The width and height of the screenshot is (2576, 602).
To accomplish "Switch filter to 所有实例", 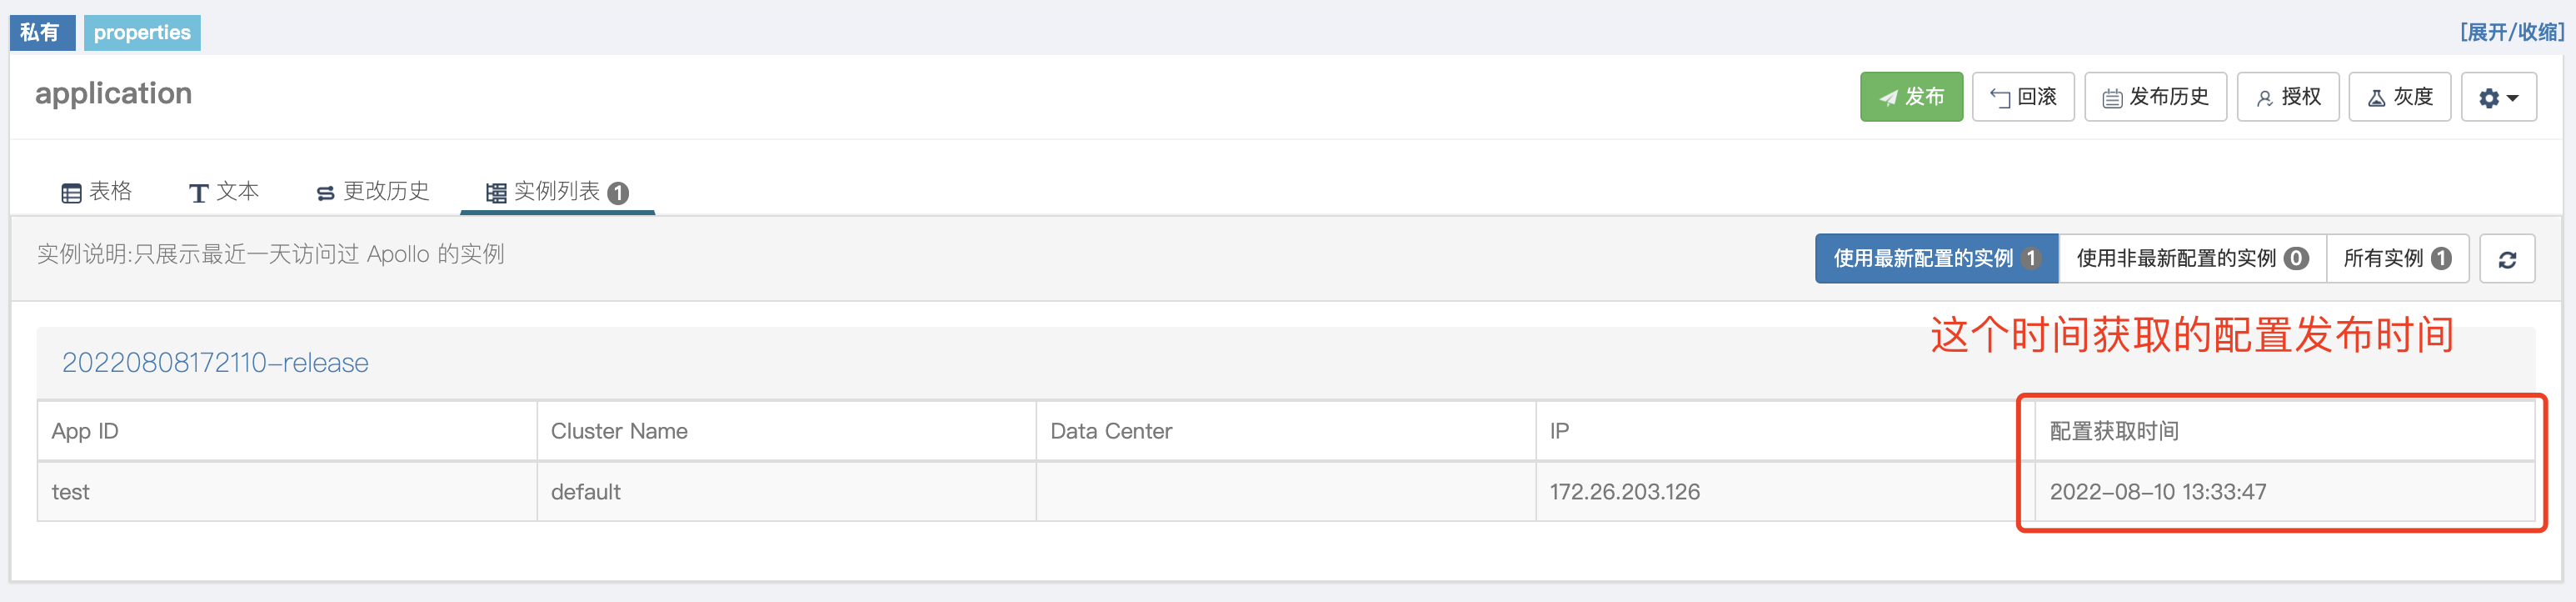I will coord(2395,258).
